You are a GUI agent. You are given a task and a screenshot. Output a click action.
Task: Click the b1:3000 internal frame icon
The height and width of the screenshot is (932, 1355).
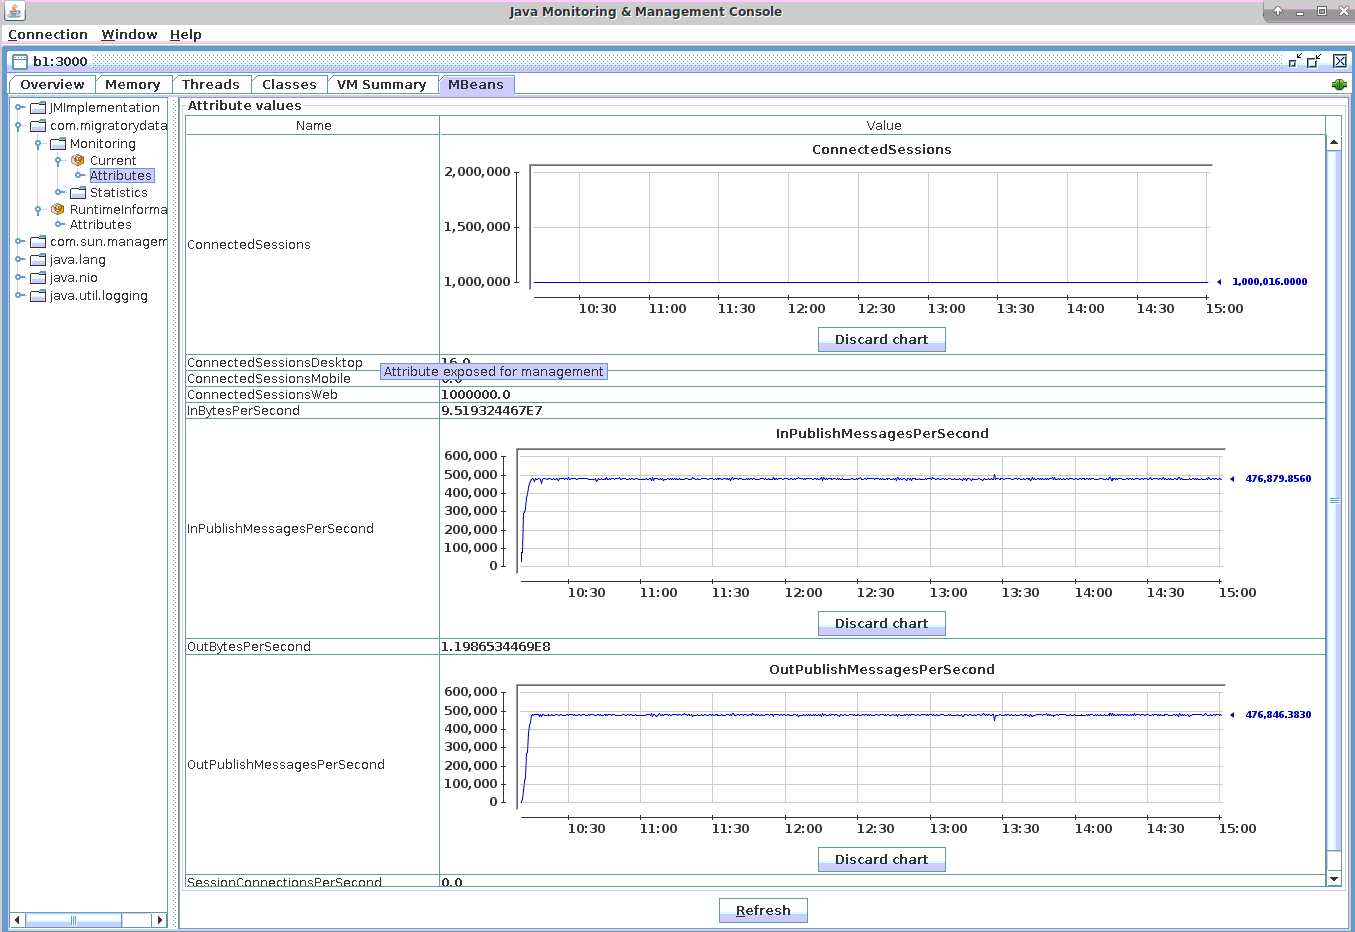(20, 61)
